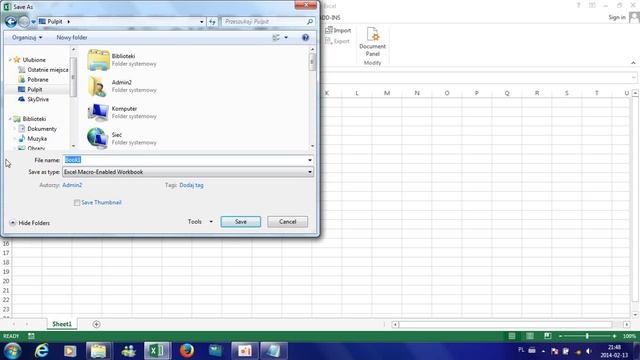Open the File name dropdown arrow
640x360 pixels.
tap(310, 160)
